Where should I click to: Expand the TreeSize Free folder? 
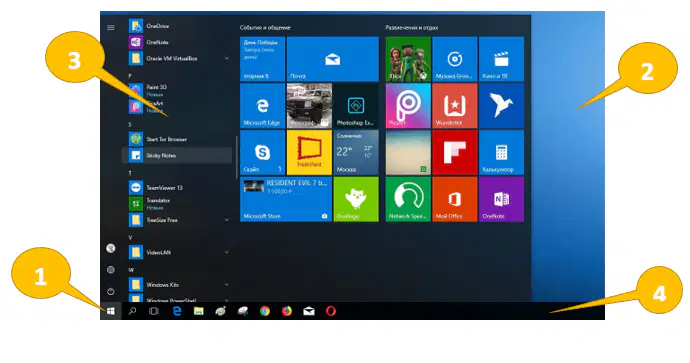(x=226, y=220)
